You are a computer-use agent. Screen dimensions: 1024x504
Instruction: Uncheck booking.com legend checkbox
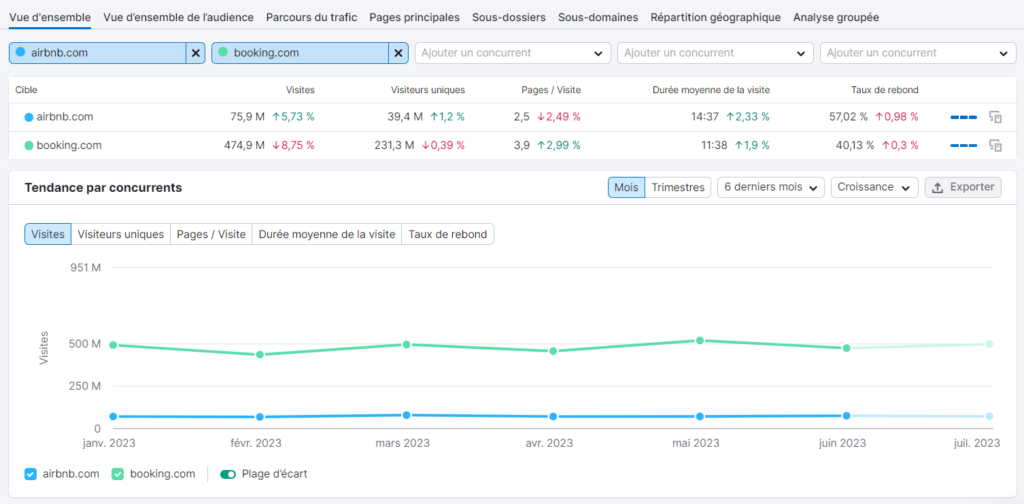pyautogui.click(x=117, y=474)
